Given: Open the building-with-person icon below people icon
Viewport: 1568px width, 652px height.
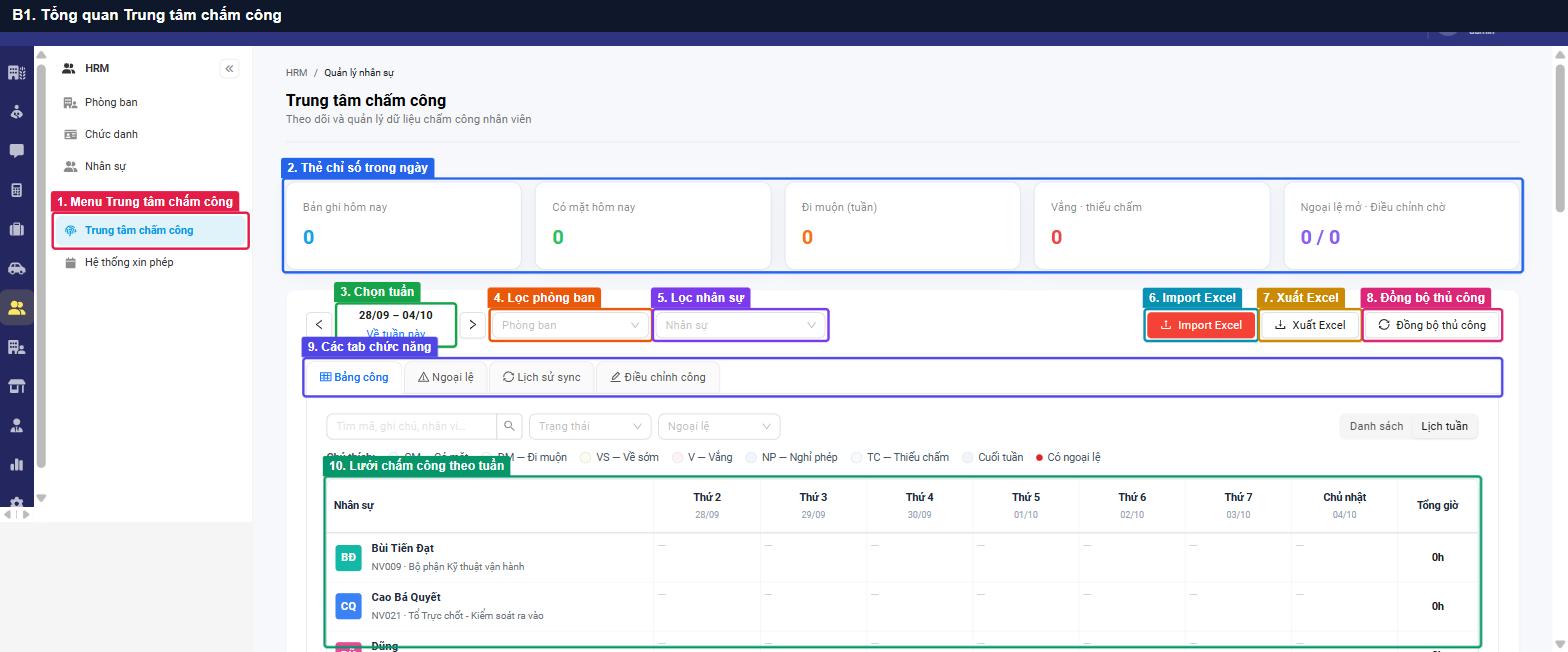Looking at the screenshot, I should tap(16, 347).
